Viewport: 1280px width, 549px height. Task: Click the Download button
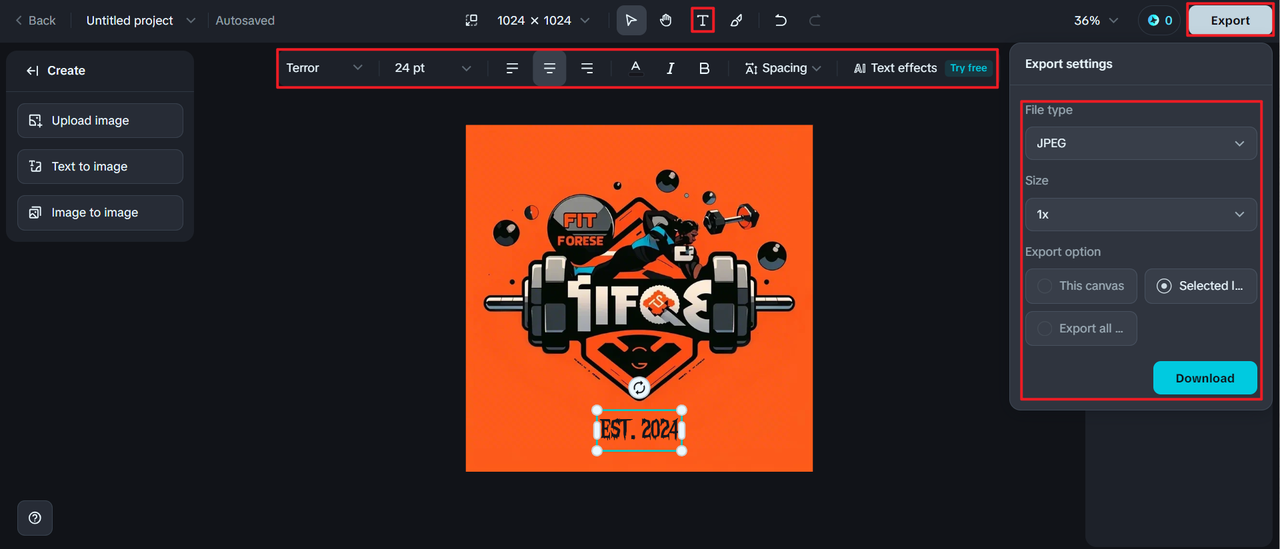(1205, 378)
